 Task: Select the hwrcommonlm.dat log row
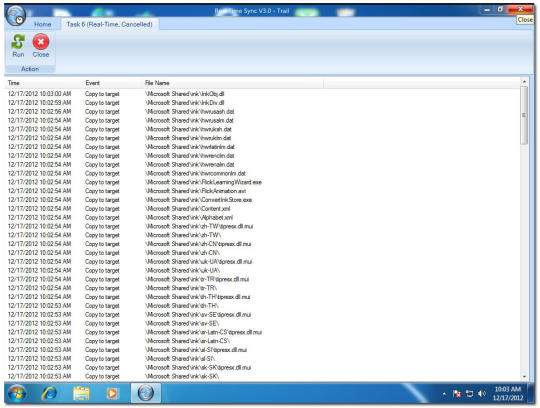[x=263, y=173]
